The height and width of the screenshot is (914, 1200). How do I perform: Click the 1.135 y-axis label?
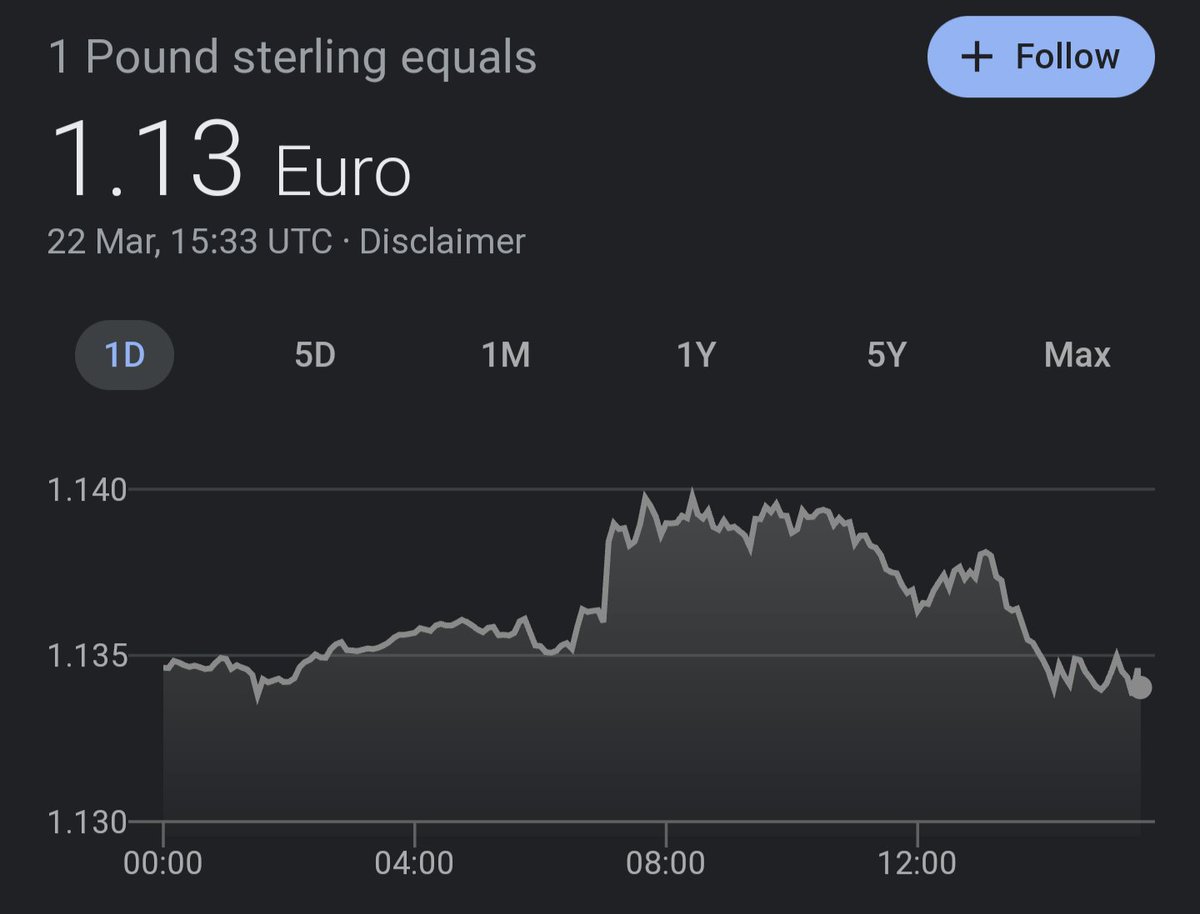tap(87, 657)
